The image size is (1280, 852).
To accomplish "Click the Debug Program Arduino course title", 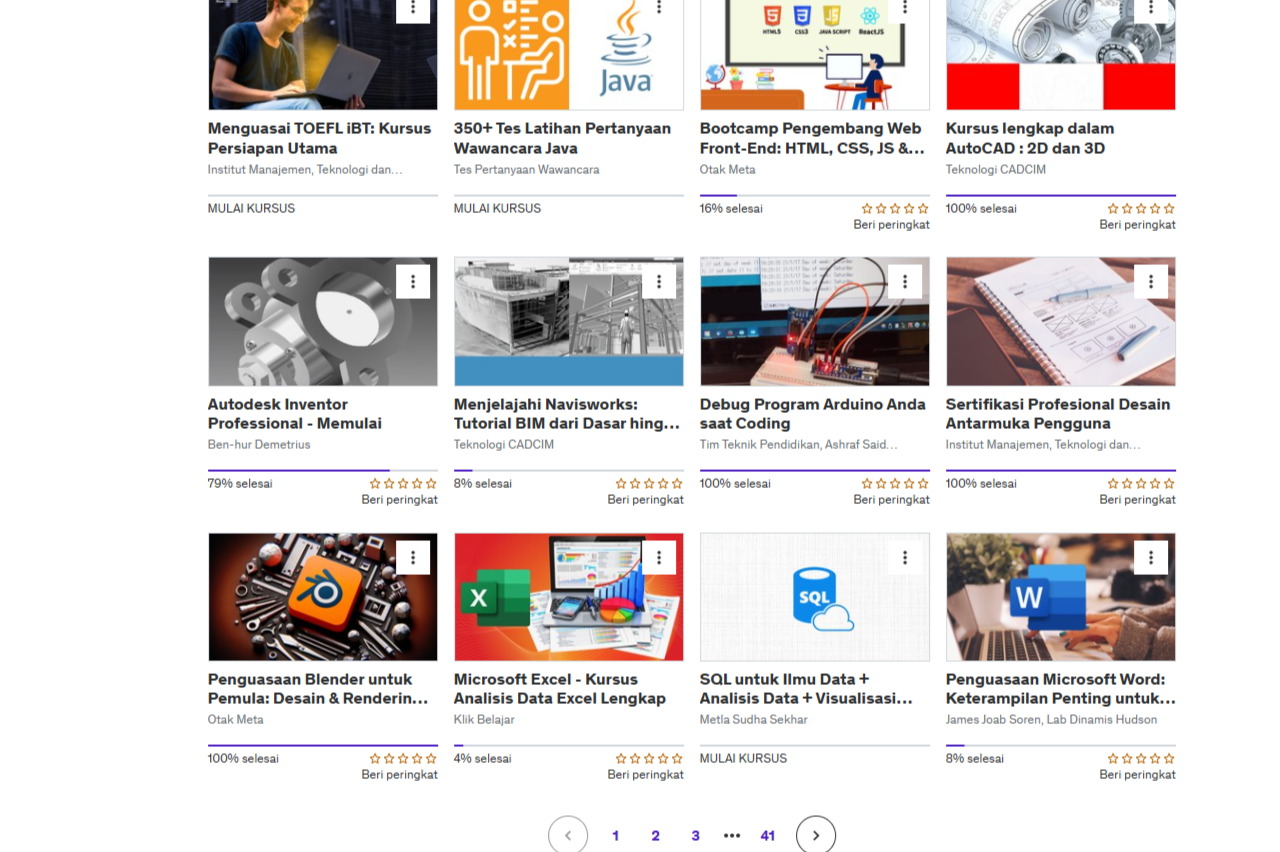I will [x=812, y=414].
